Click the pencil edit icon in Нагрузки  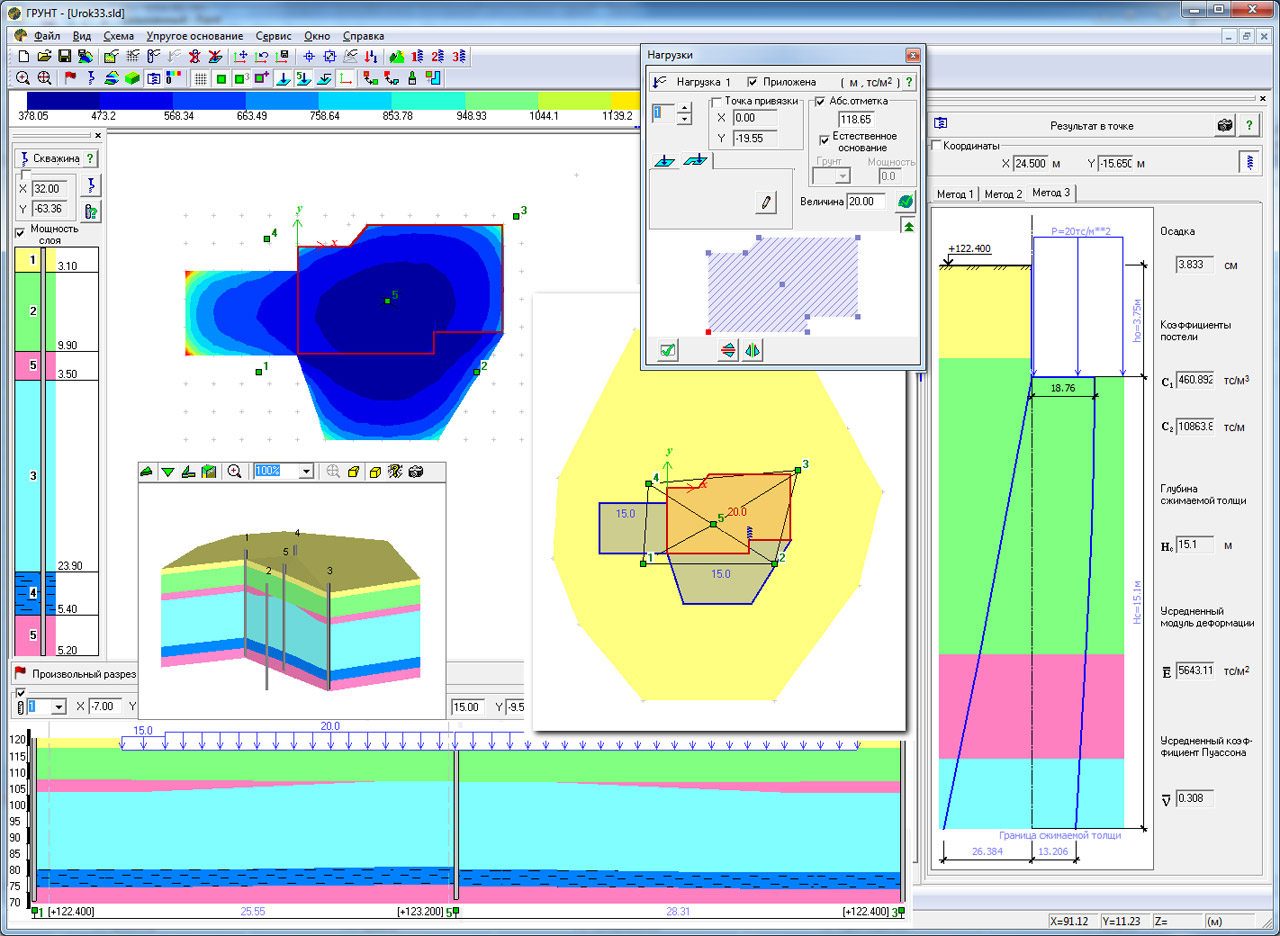pos(766,202)
